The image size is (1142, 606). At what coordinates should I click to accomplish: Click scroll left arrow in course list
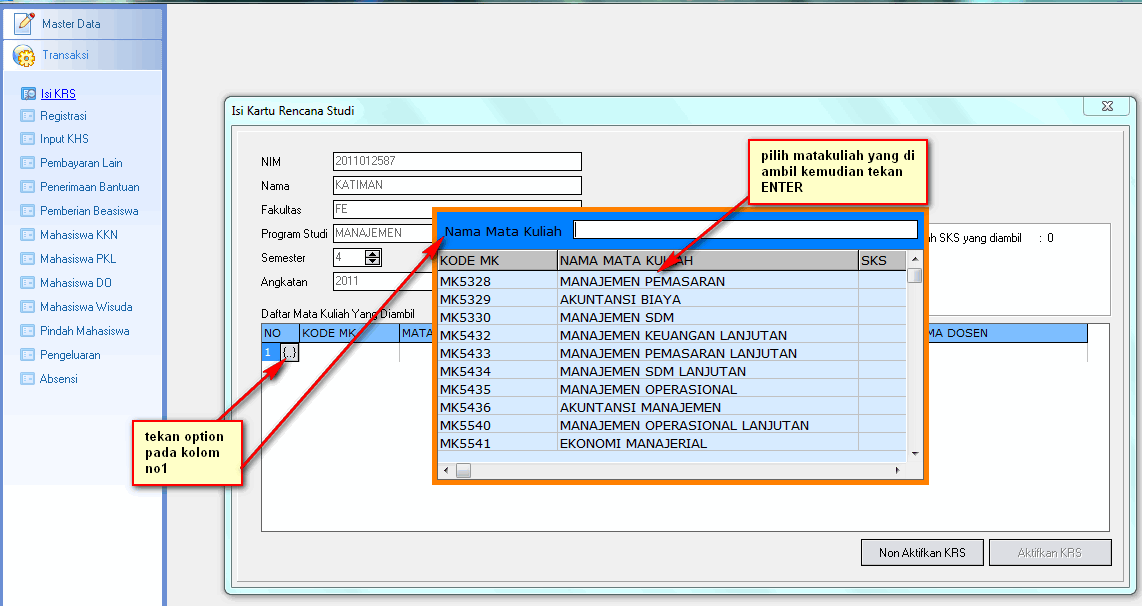point(446,471)
